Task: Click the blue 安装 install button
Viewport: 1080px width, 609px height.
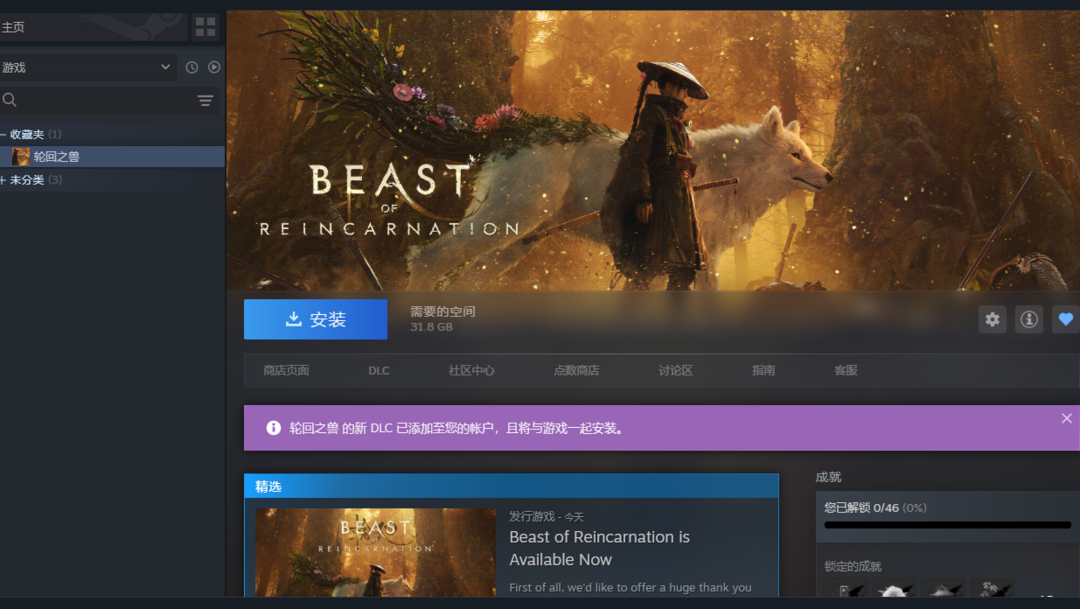Action: click(315, 319)
